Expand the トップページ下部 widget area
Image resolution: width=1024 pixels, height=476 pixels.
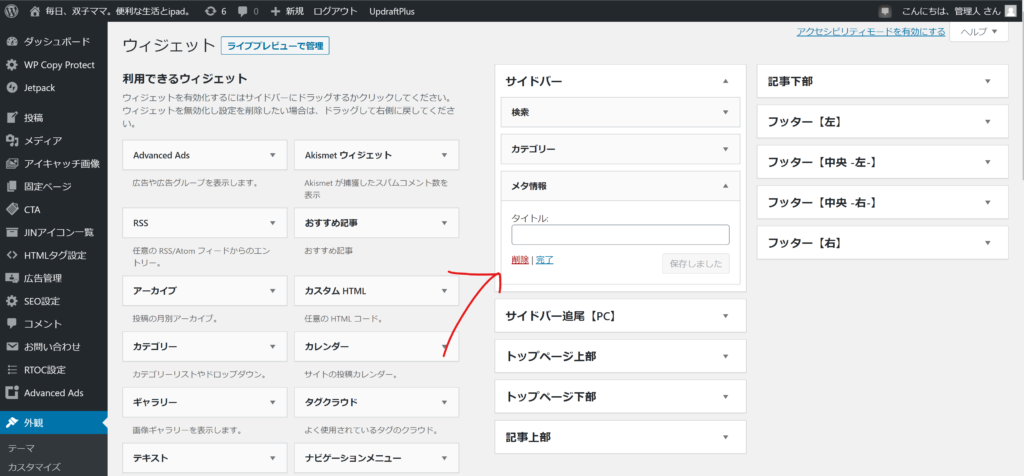click(x=725, y=397)
